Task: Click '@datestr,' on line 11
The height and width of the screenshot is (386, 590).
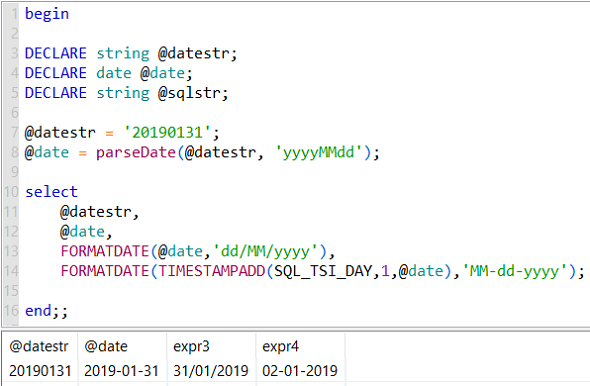Action: (100, 212)
